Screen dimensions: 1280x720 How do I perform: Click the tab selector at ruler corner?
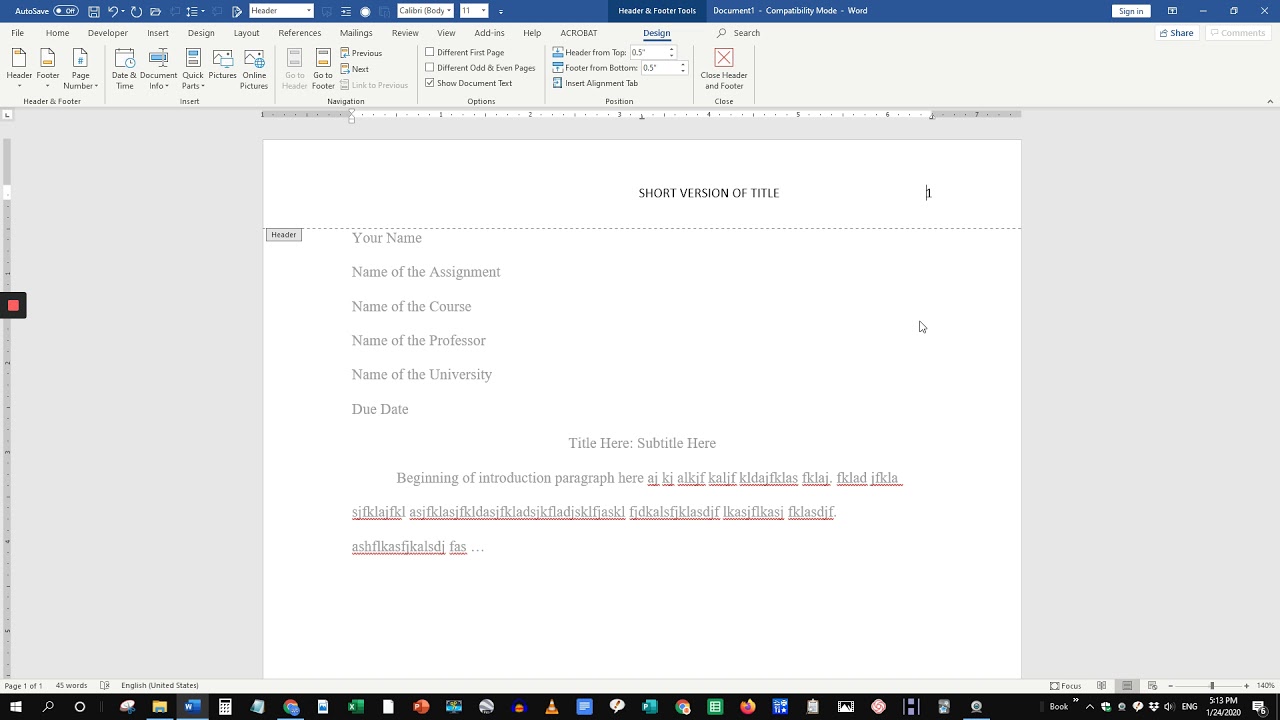pyautogui.click(x=7, y=115)
